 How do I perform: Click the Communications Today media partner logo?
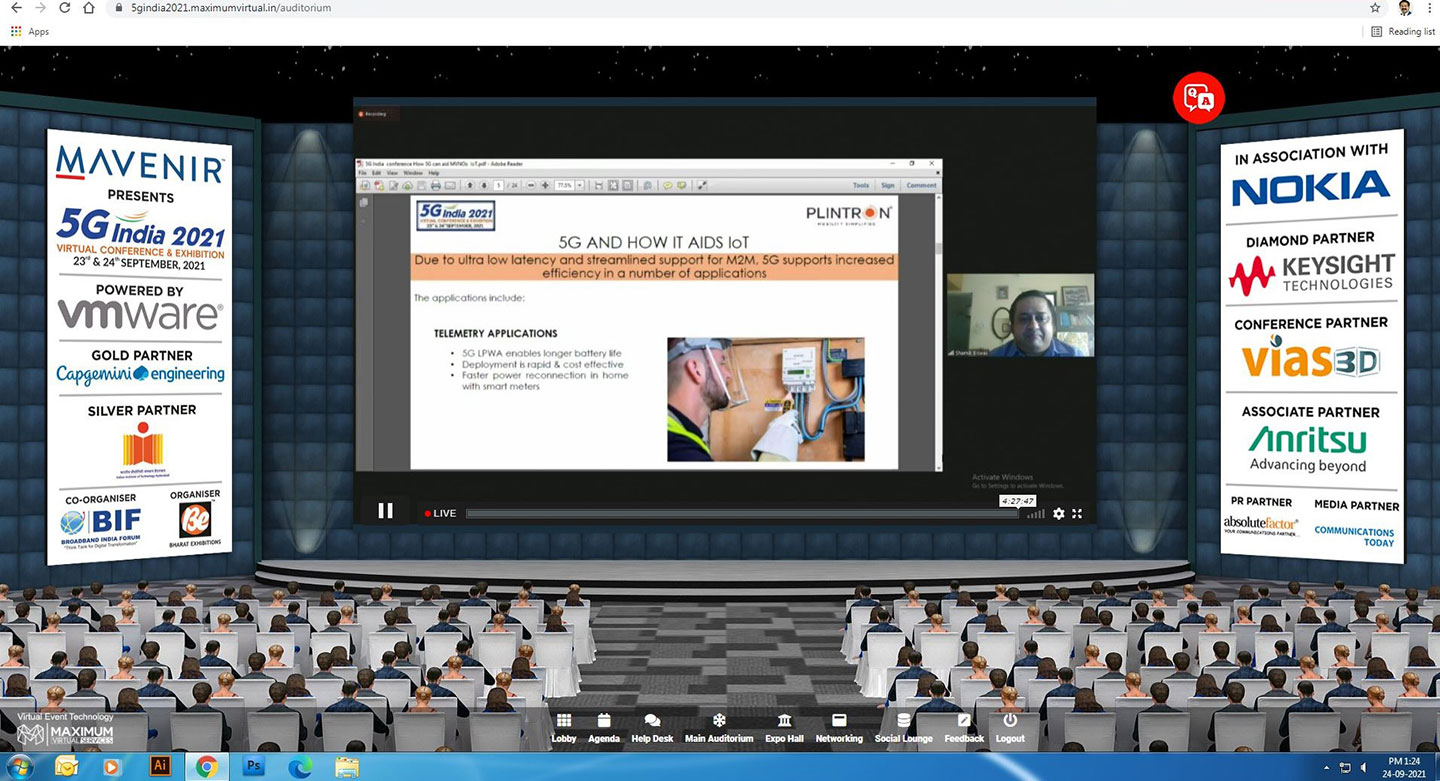coord(1354,537)
